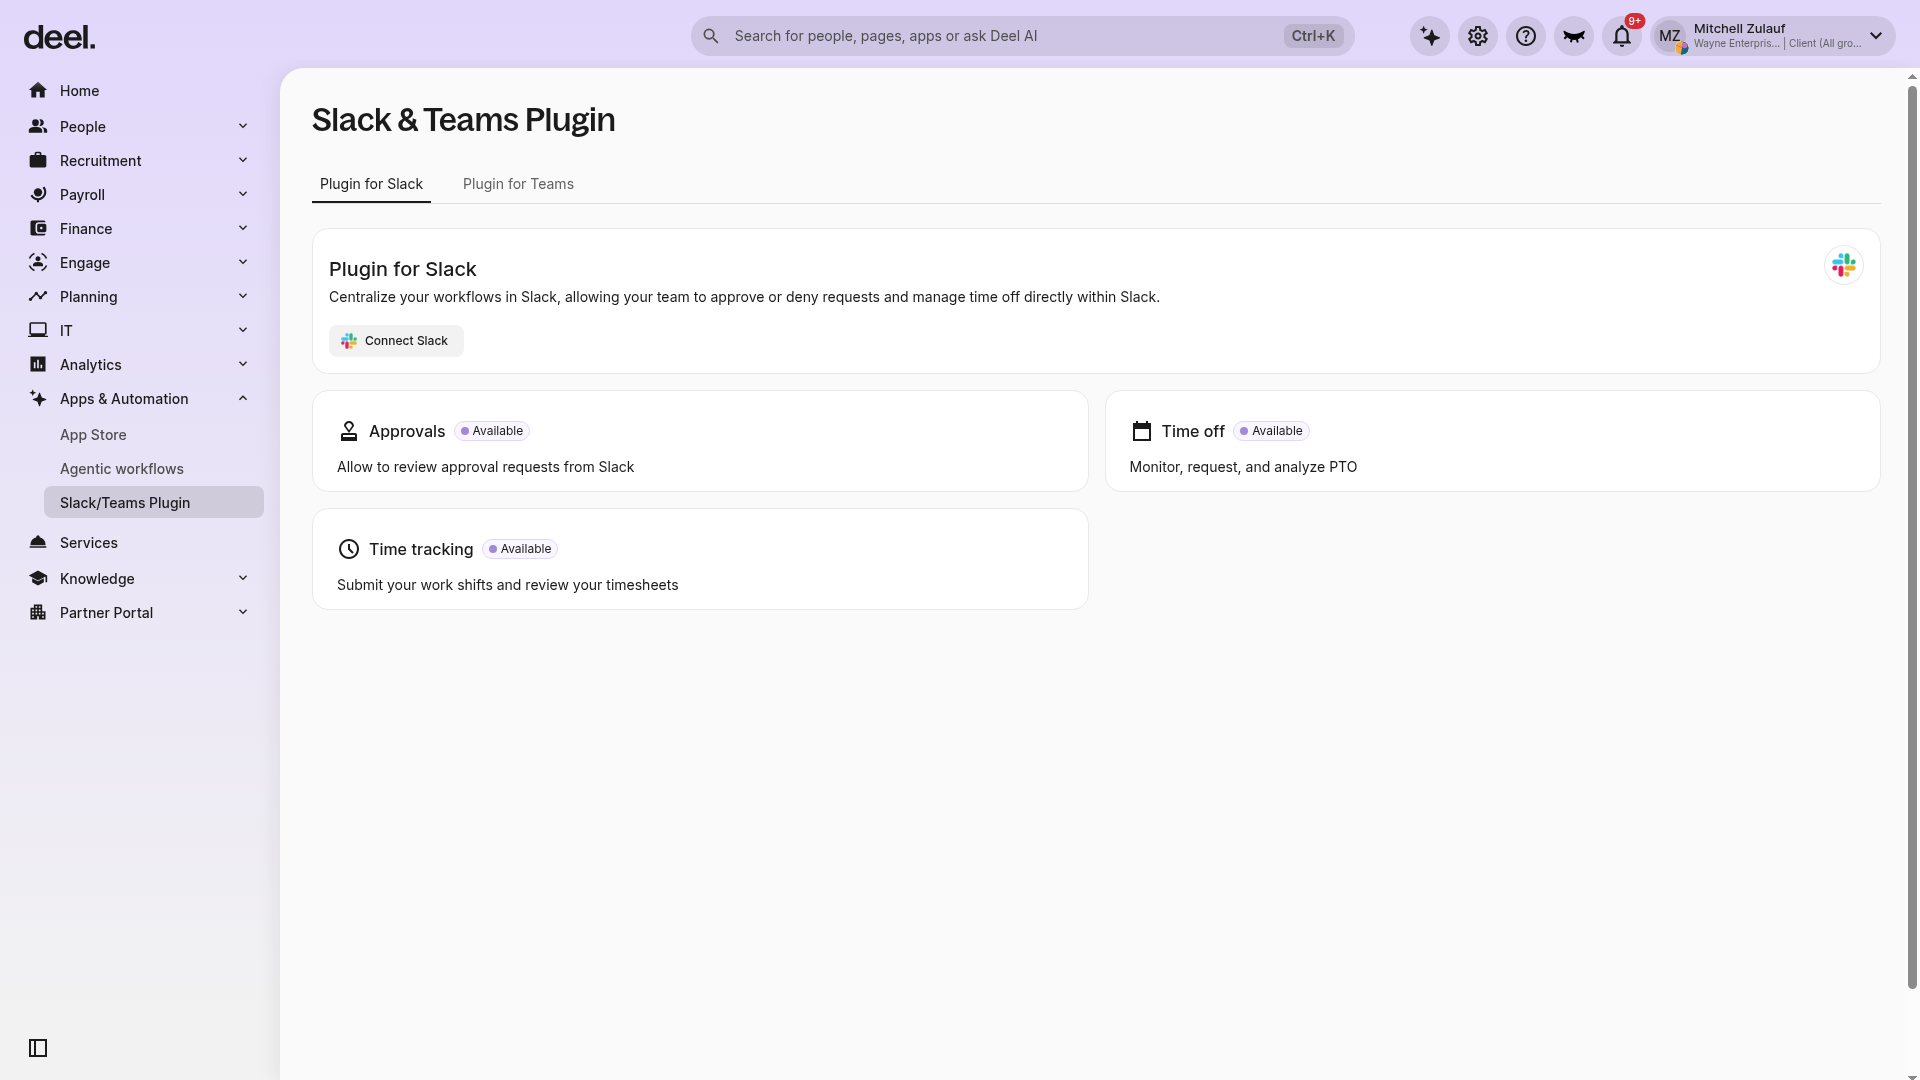Click the Recruitment briefcase icon
Image resolution: width=1920 pixels, height=1080 pixels.
pyautogui.click(x=38, y=161)
